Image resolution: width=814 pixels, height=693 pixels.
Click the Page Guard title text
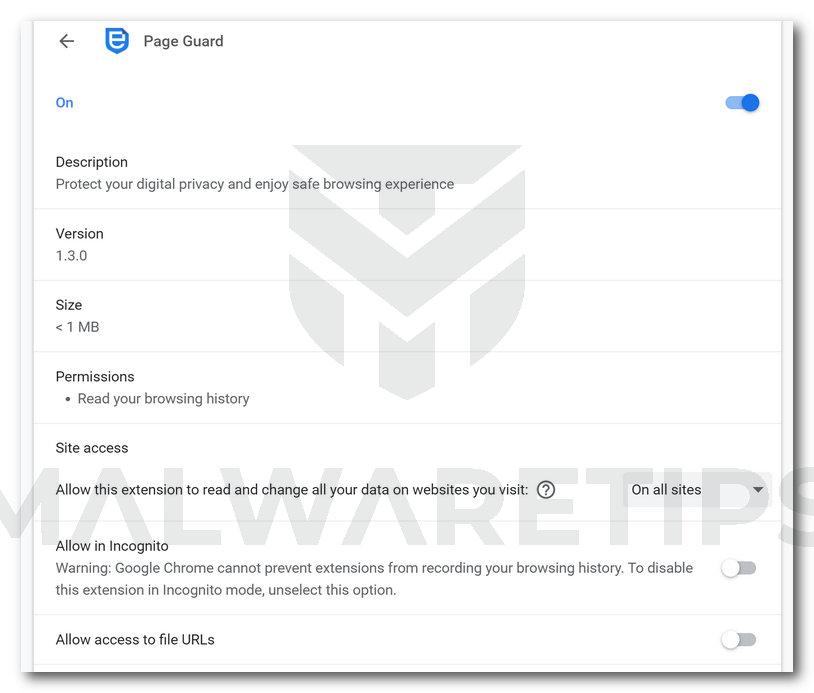[183, 41]
